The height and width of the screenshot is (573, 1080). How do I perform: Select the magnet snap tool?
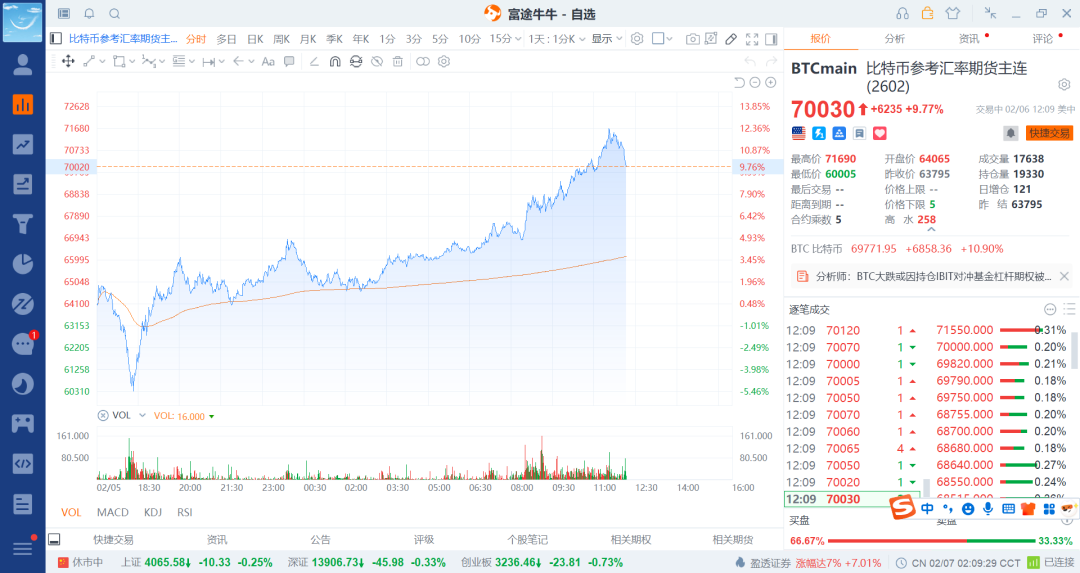click(x=335, y=61)
